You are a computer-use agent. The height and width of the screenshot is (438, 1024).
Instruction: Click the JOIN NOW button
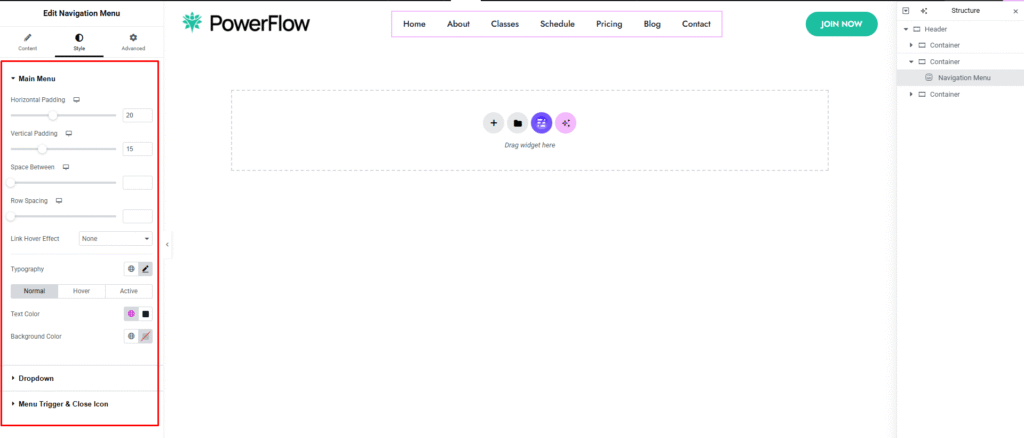click(x=840, y=24)
